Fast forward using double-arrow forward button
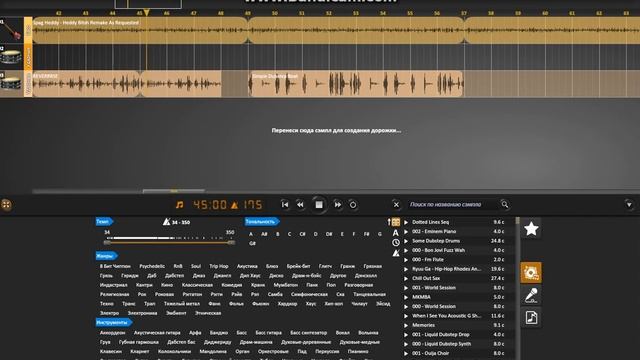The height and width of the screenshot is (360, 640). [338, 204]
